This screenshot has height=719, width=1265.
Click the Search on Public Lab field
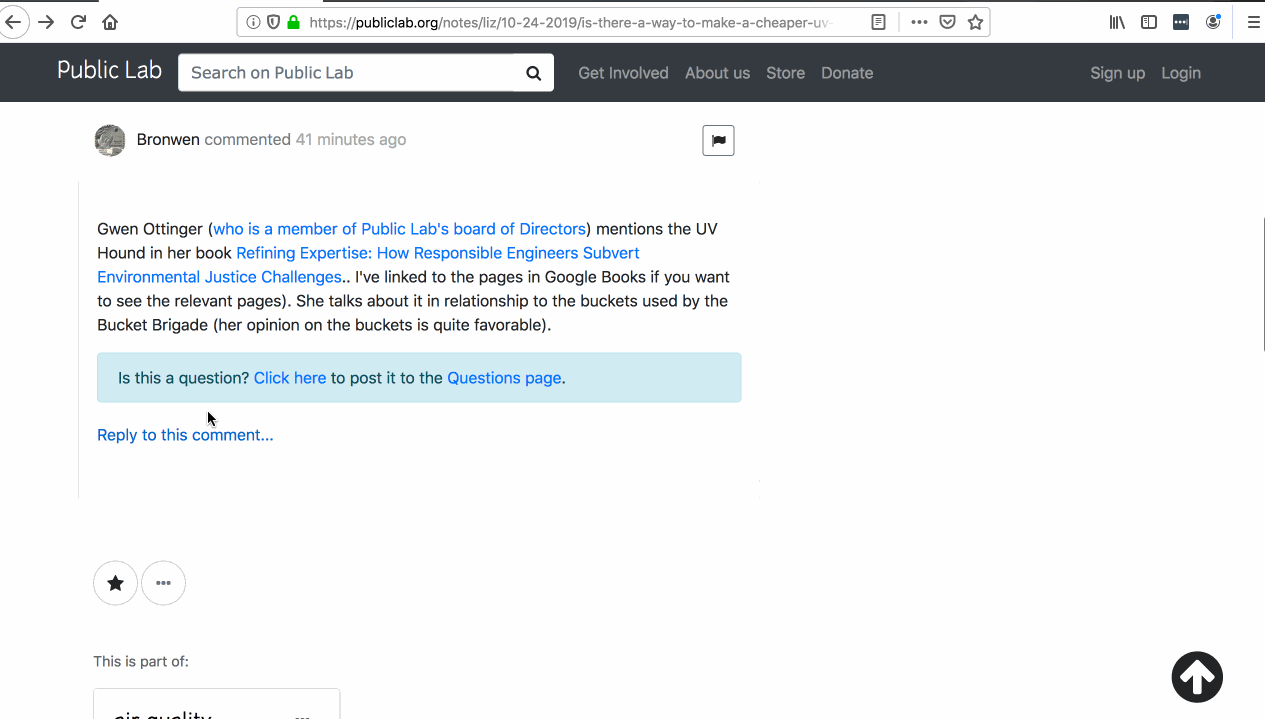tap(350, 72)
